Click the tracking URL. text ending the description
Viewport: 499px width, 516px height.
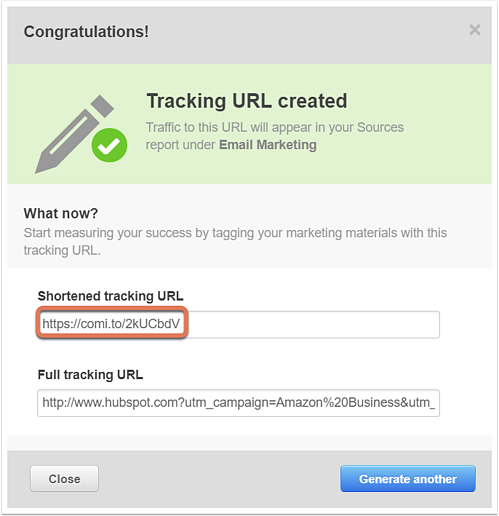[x=62, y=250]
